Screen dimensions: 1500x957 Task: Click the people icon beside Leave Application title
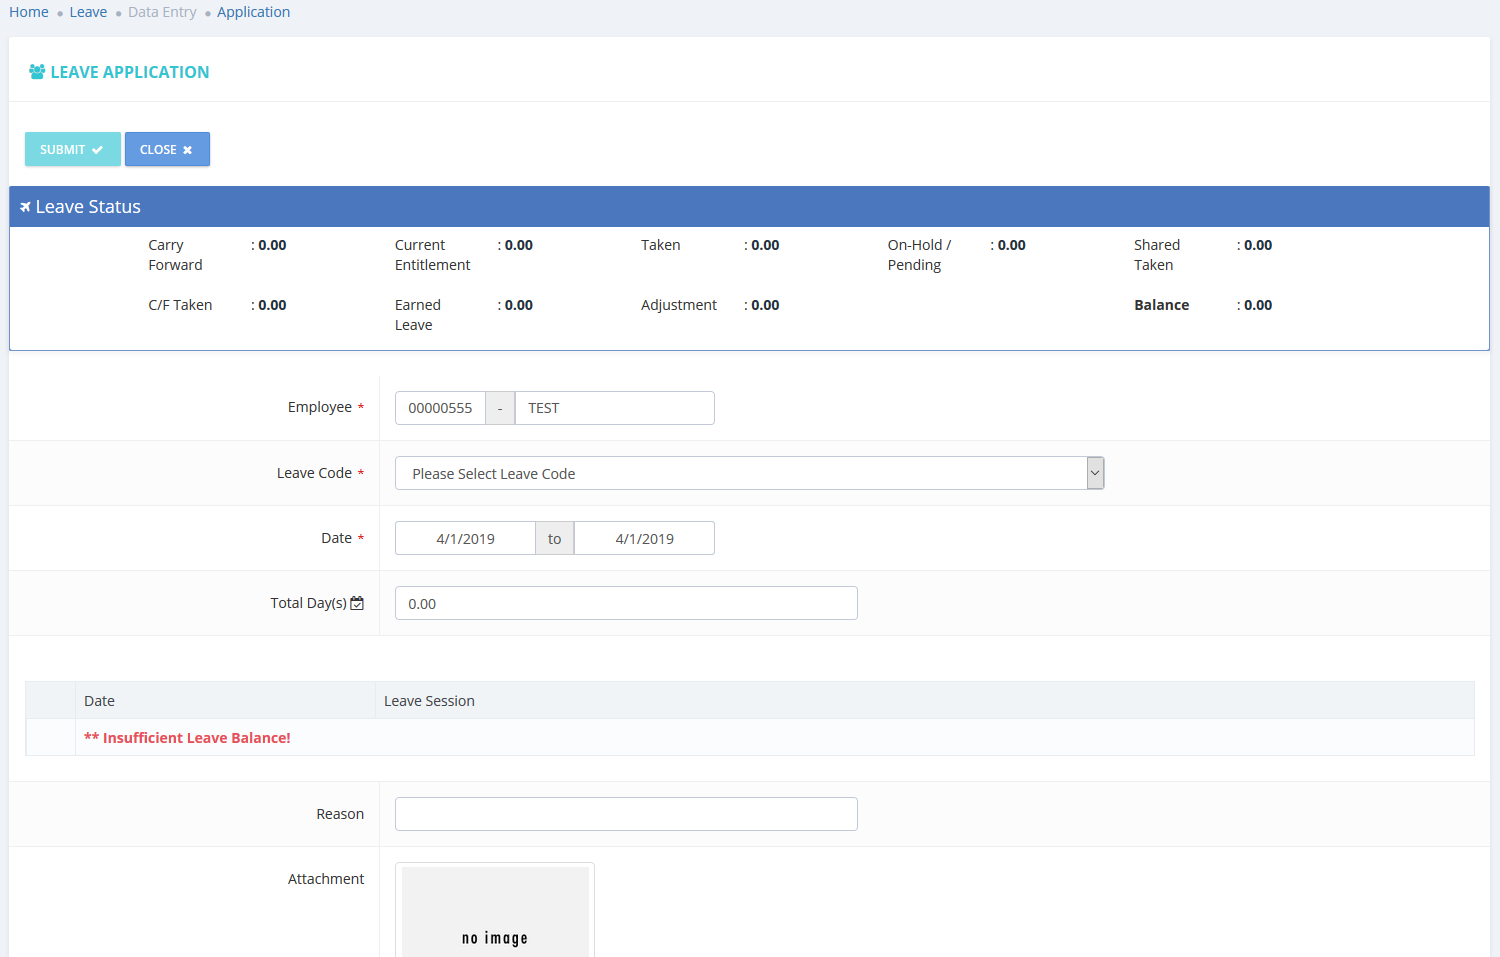37,72
